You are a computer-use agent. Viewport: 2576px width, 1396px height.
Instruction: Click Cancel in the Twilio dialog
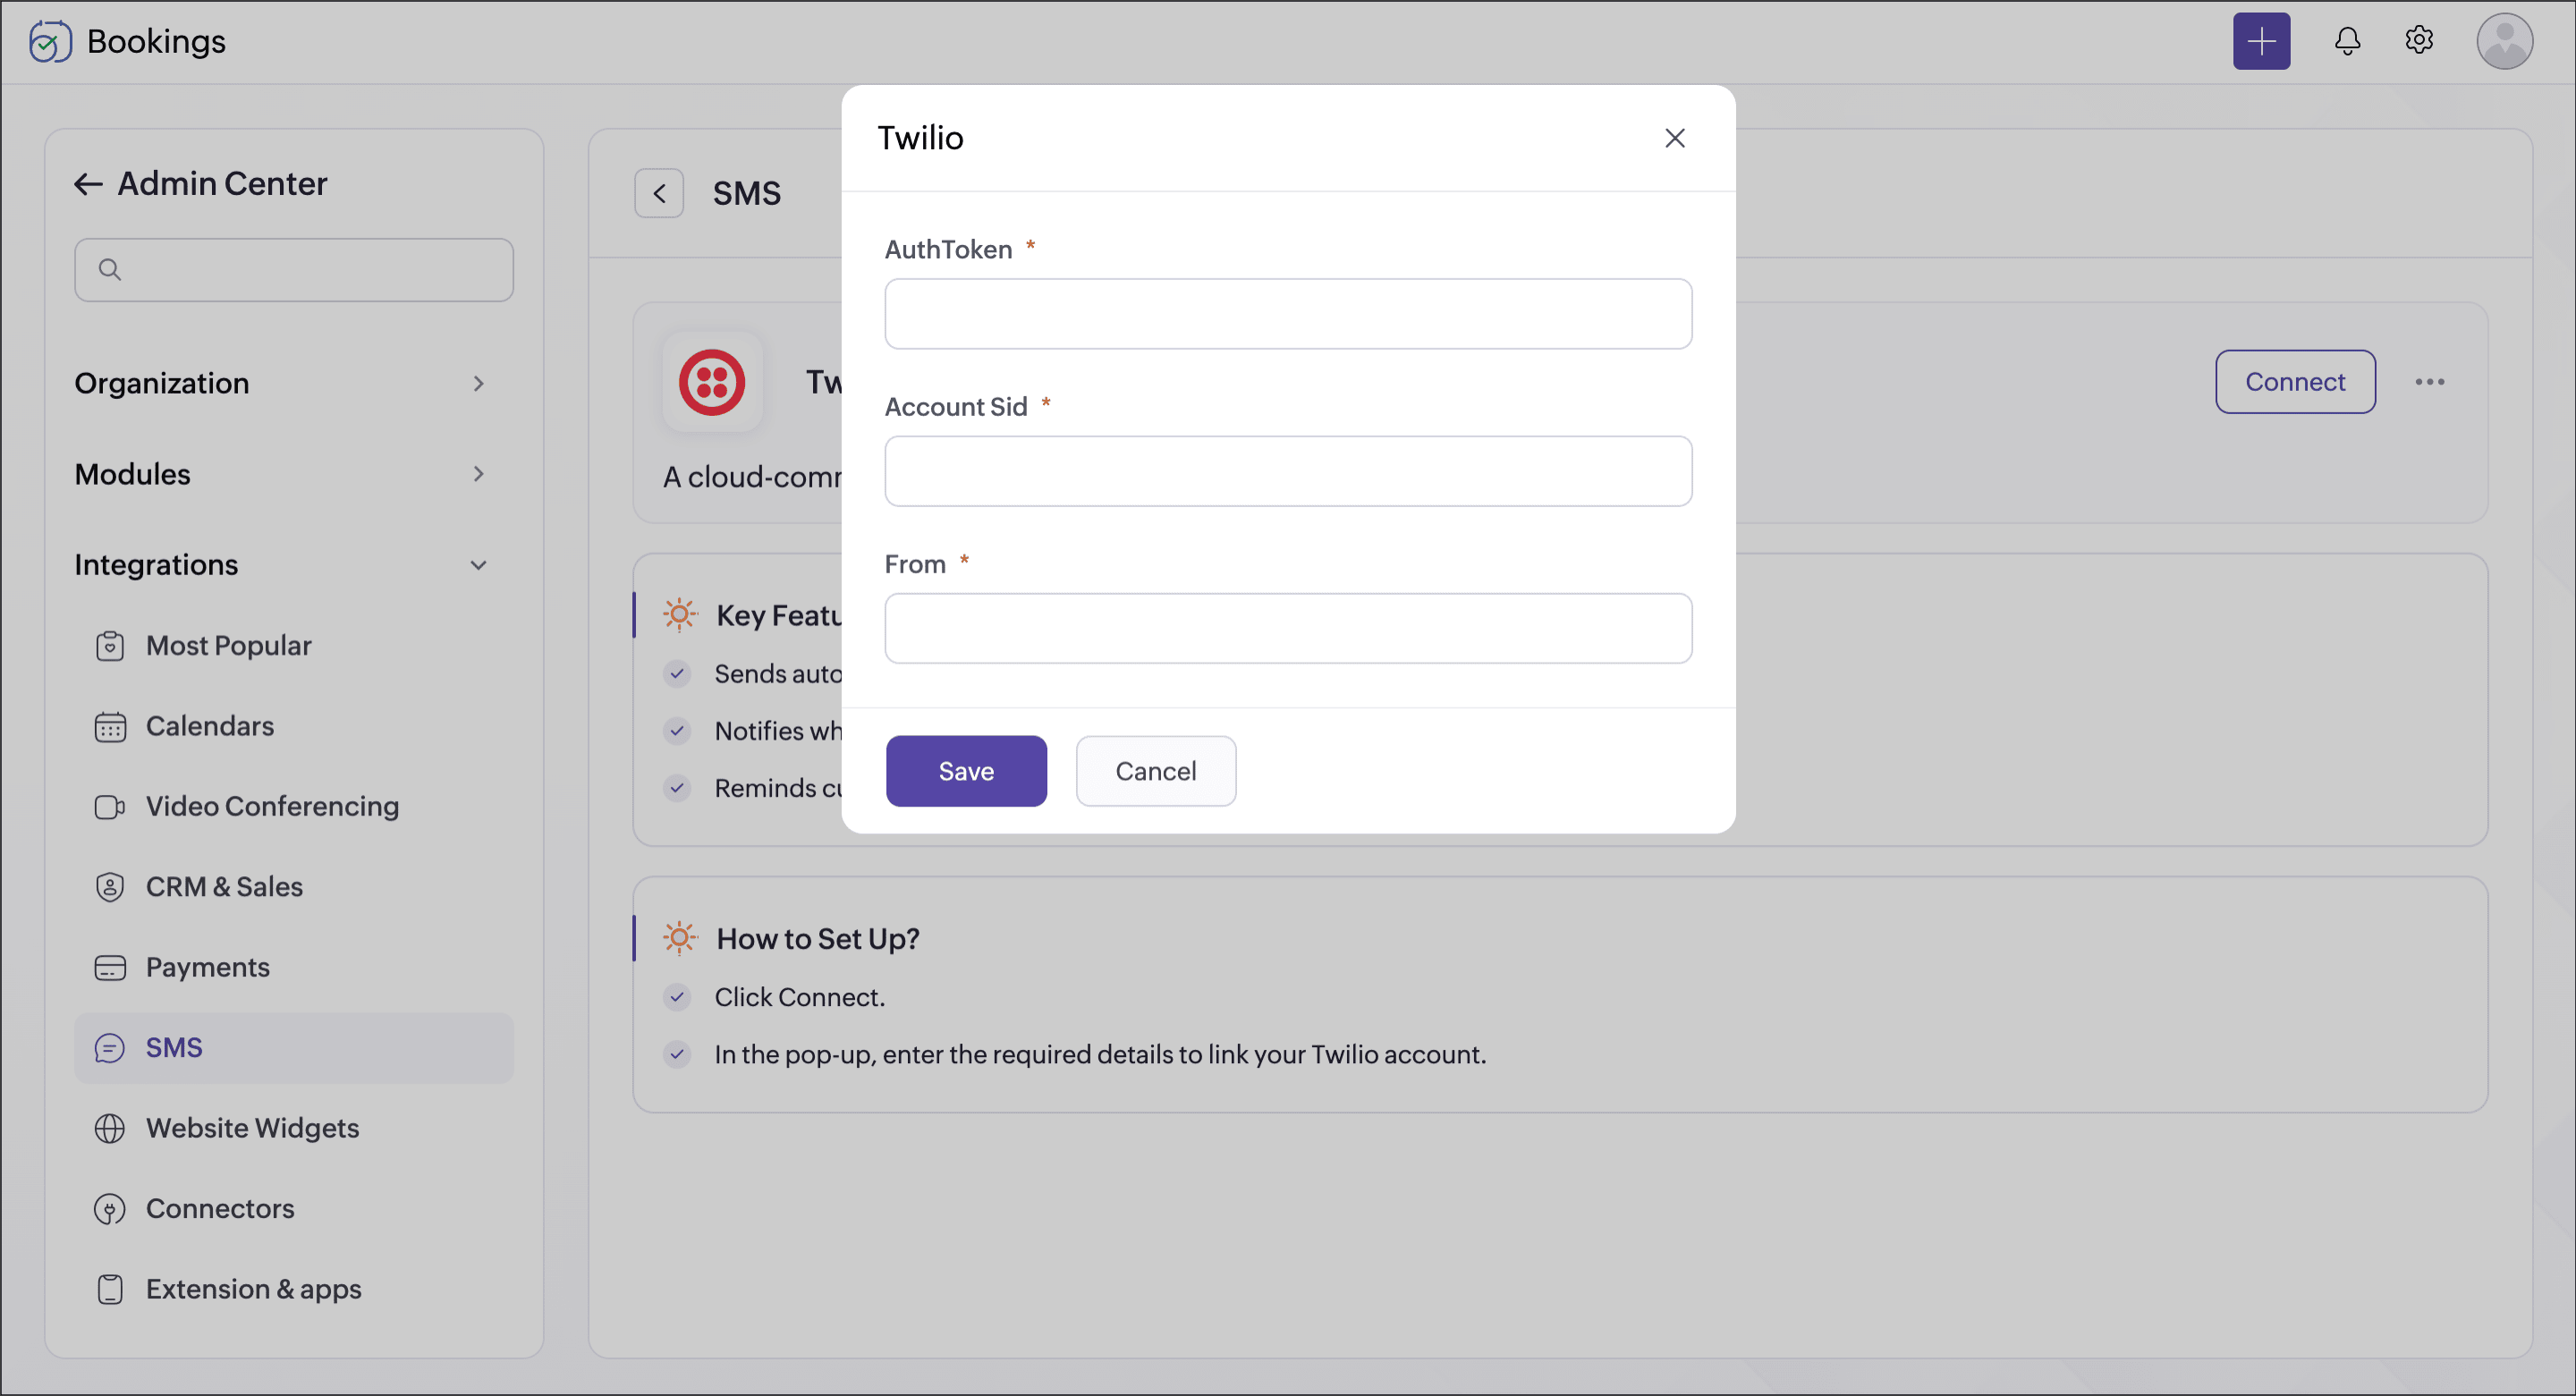tap(1155, 771)
